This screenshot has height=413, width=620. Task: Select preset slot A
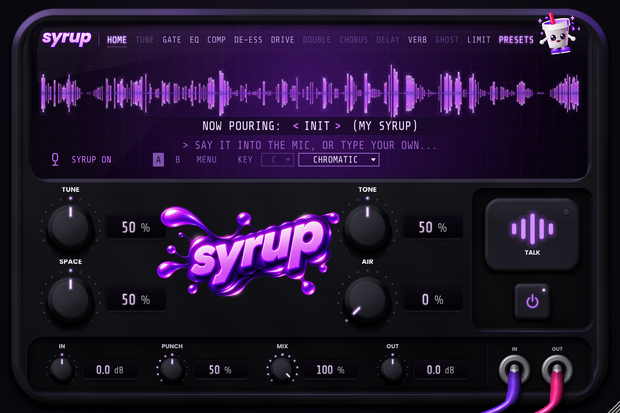(x=158, y=160)
